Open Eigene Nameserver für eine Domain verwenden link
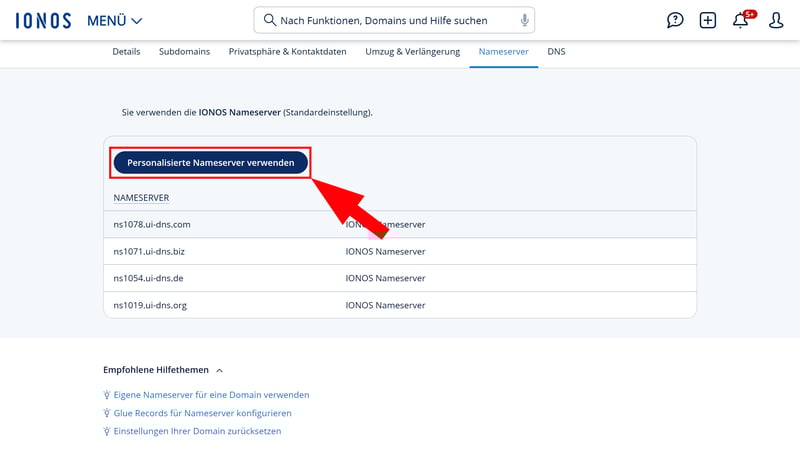 pos(211,395)
